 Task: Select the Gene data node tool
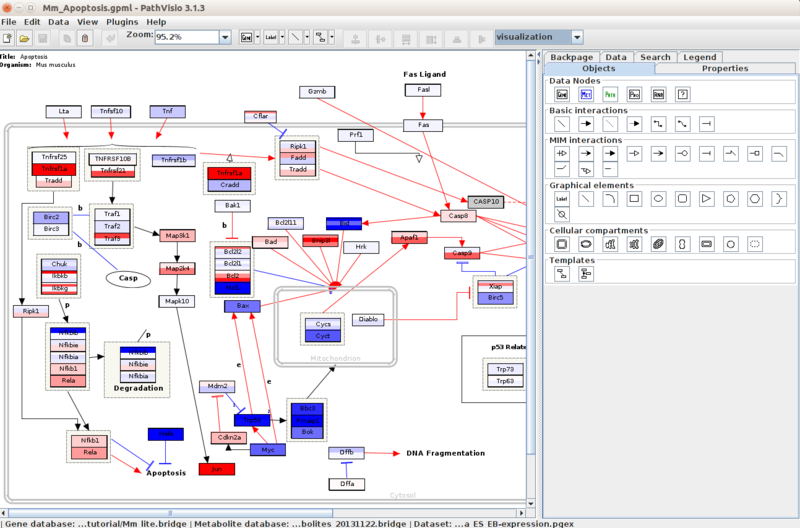(x=562, y=94)
